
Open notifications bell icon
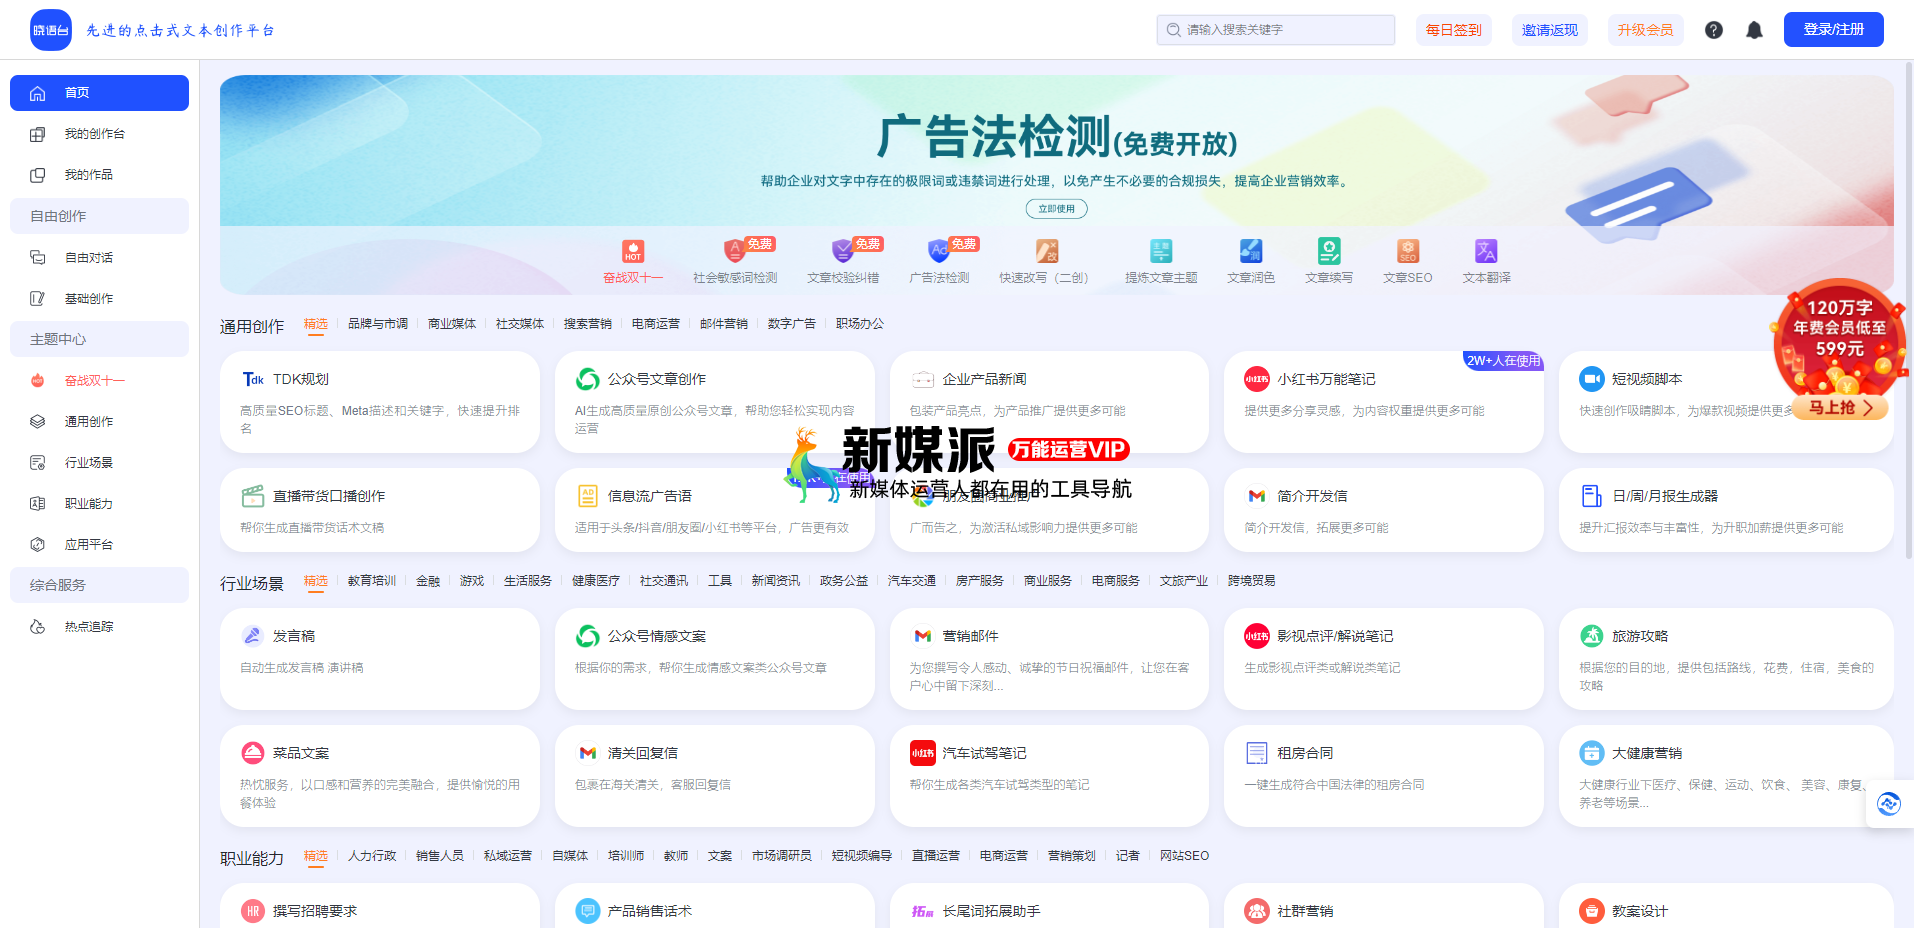click(1754, 30)
